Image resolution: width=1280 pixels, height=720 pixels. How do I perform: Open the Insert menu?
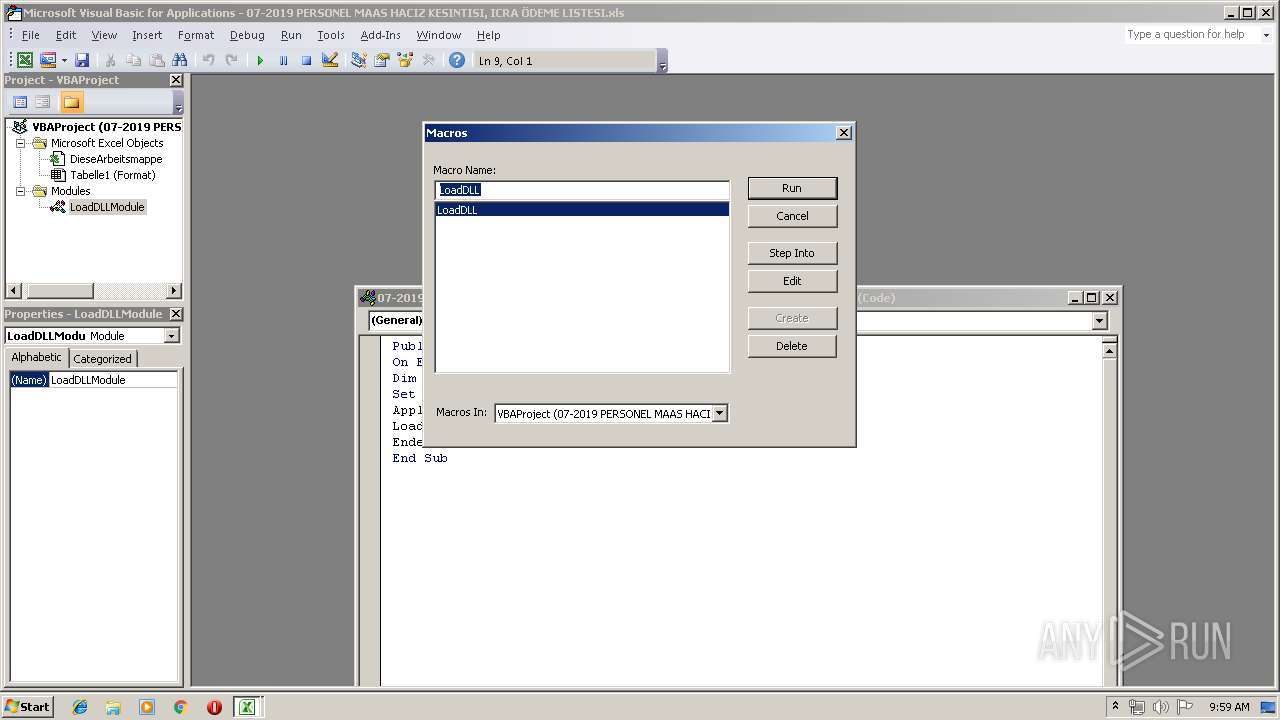coord(147,35)
